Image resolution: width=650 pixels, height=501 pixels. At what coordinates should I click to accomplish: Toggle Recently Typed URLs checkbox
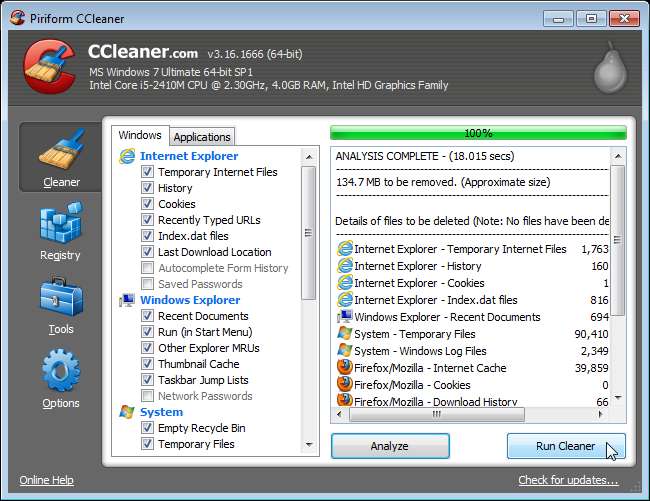tap(147, 220)
